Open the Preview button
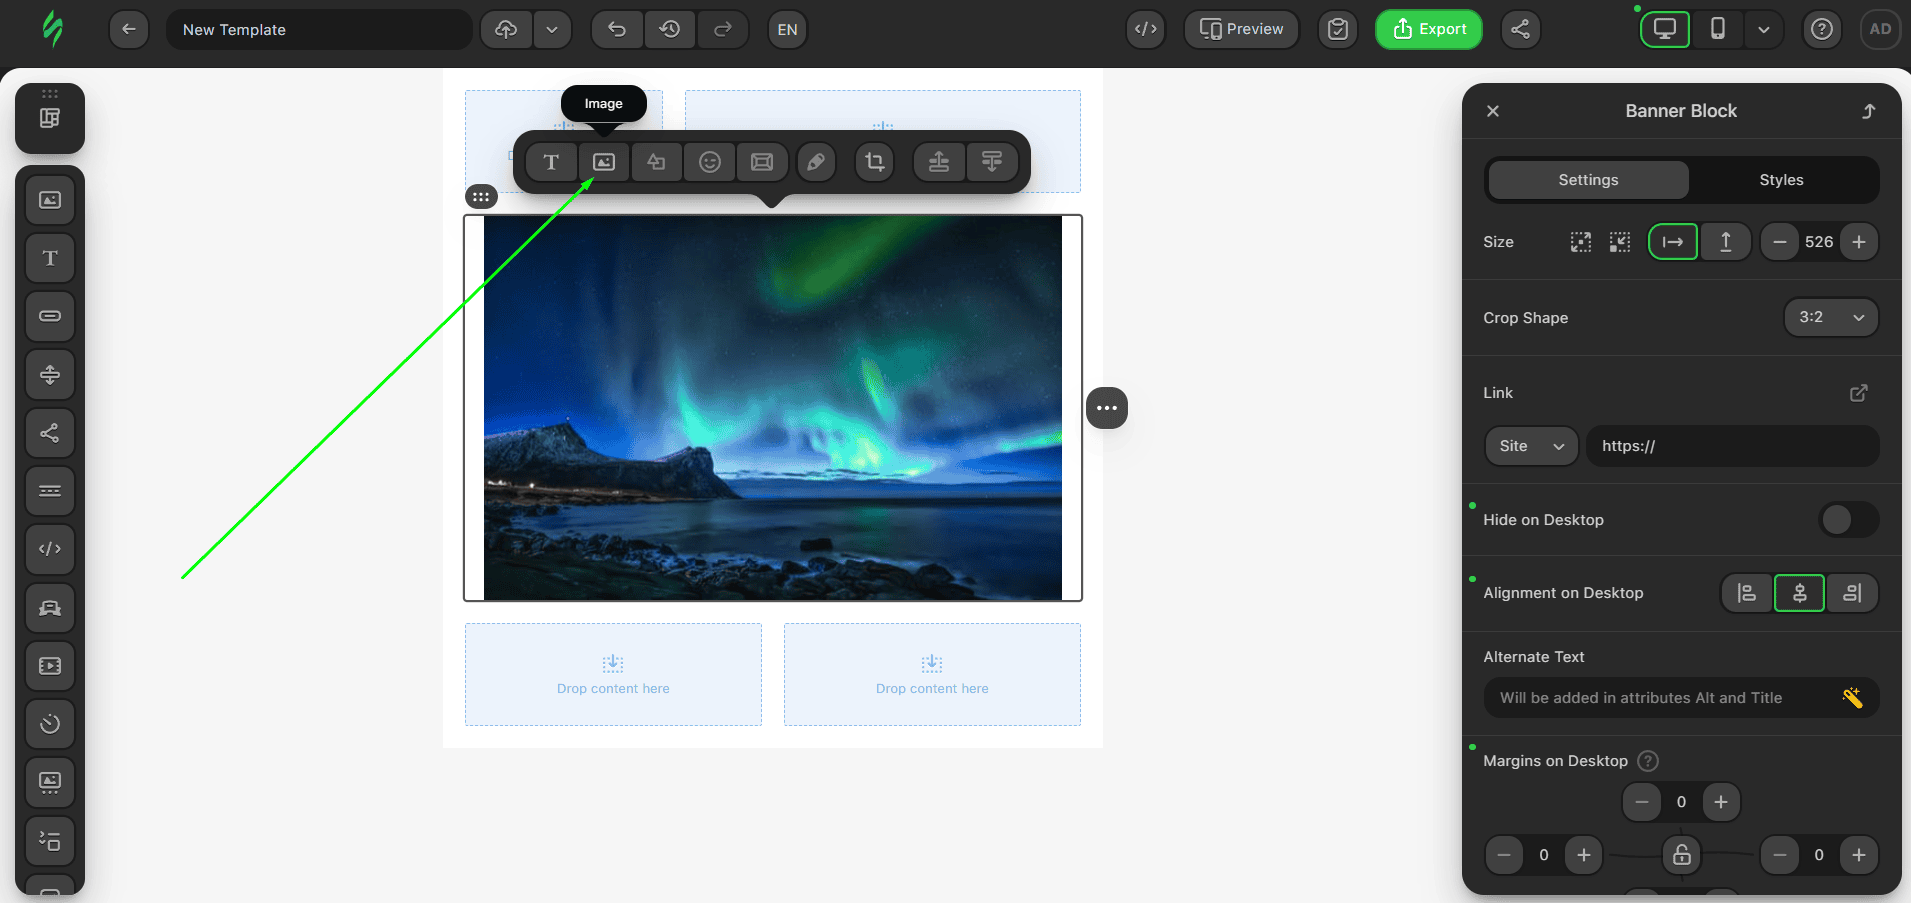This screenshot has width=1911, height=903. (x=1241, y=29)
